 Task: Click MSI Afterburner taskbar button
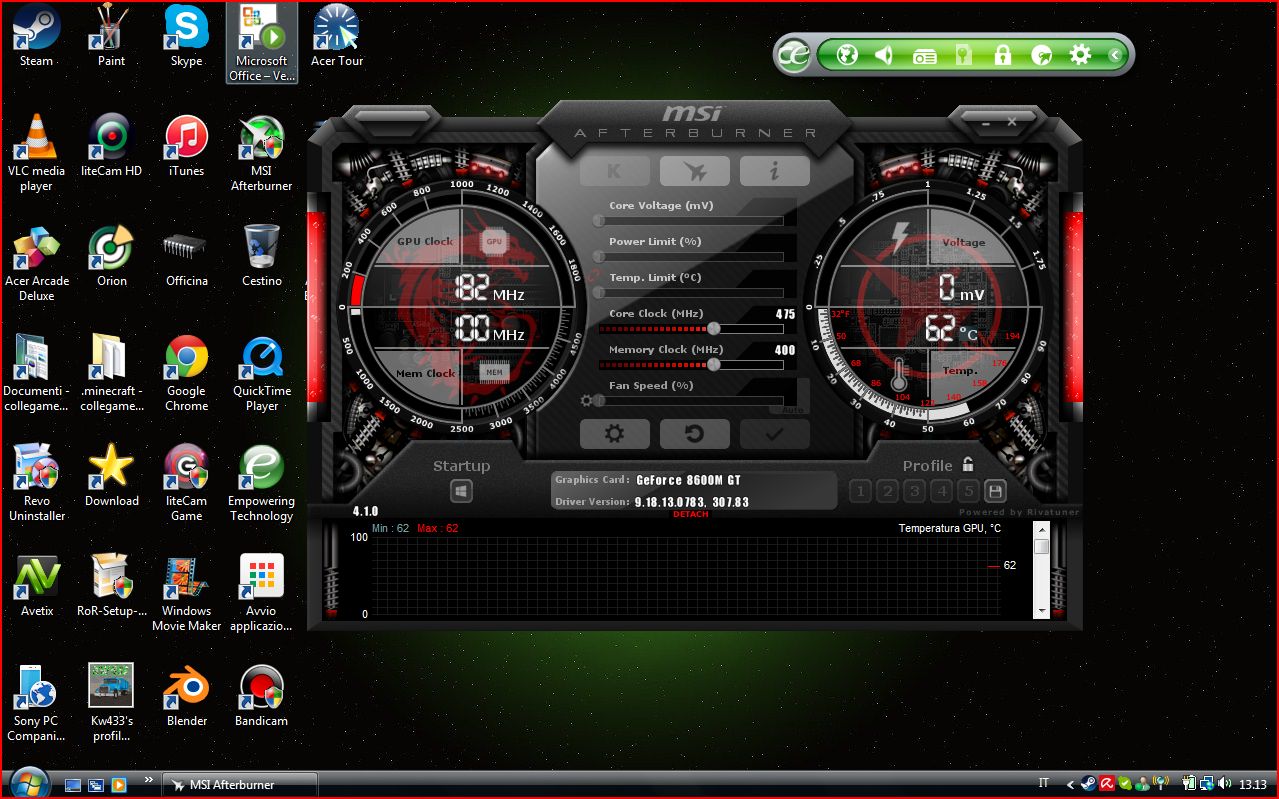click(x=240, y=785)
